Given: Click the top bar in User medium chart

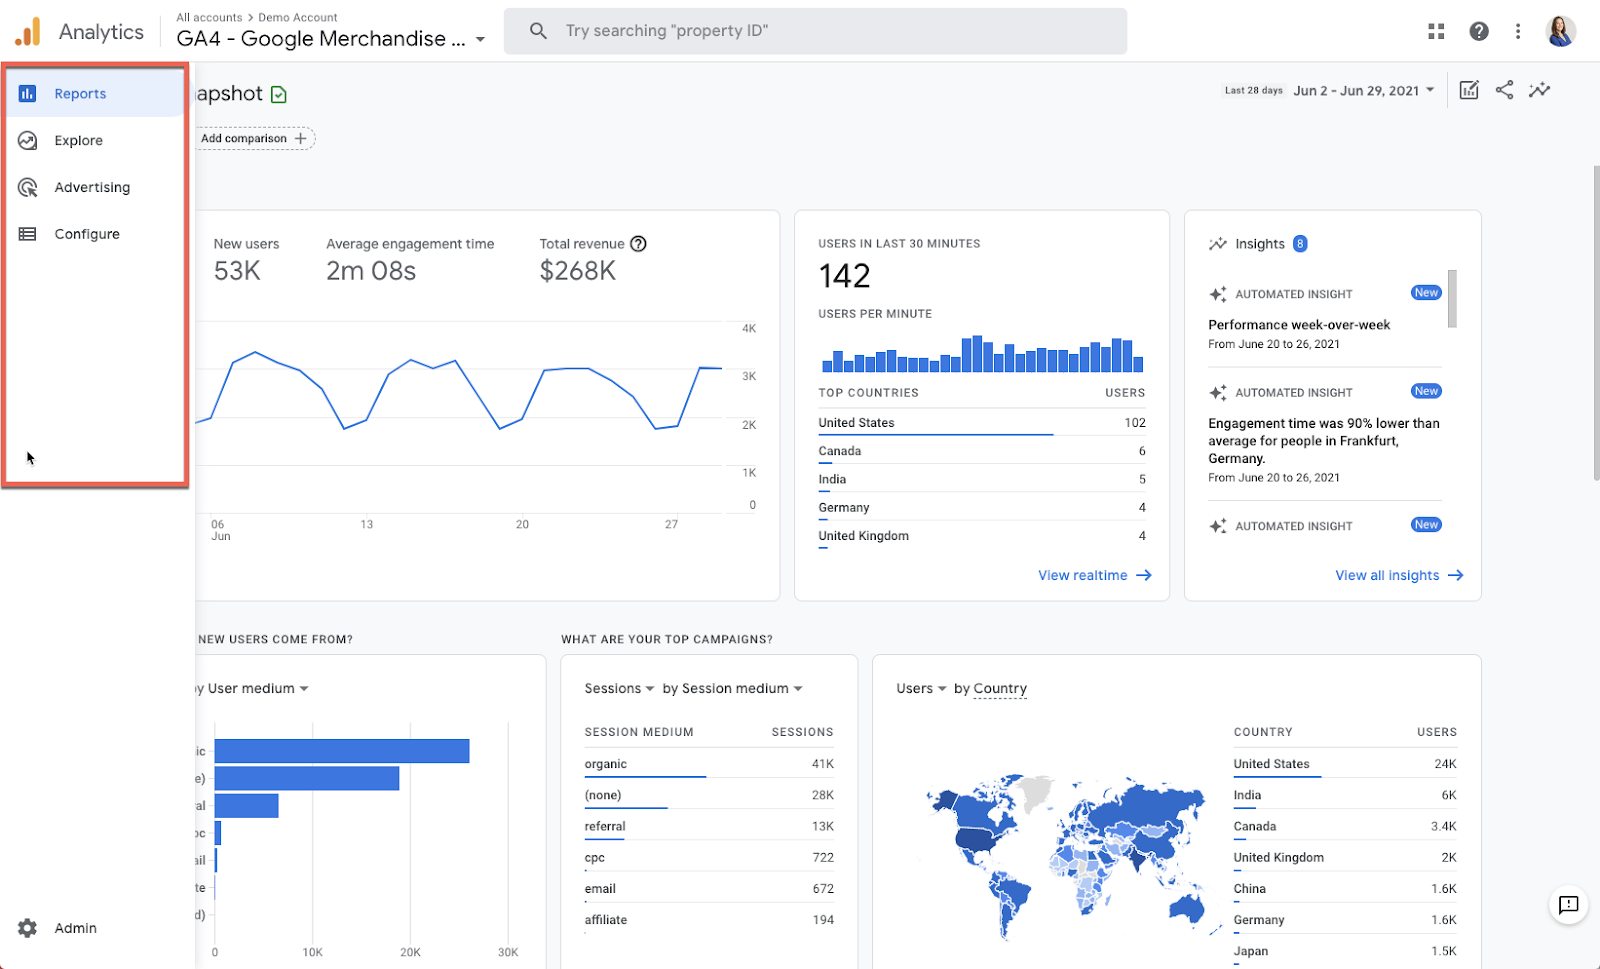Looking at the screenshot, I should (342, 751).
